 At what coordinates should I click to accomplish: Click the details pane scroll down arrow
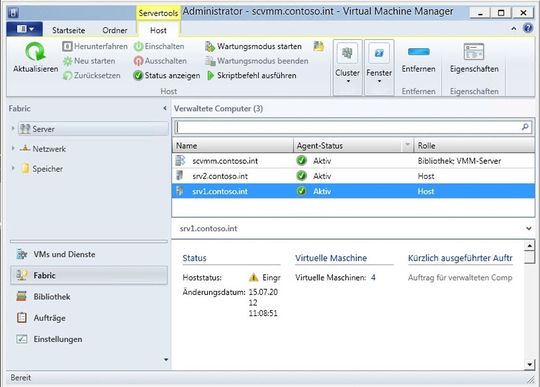[529, 364]
